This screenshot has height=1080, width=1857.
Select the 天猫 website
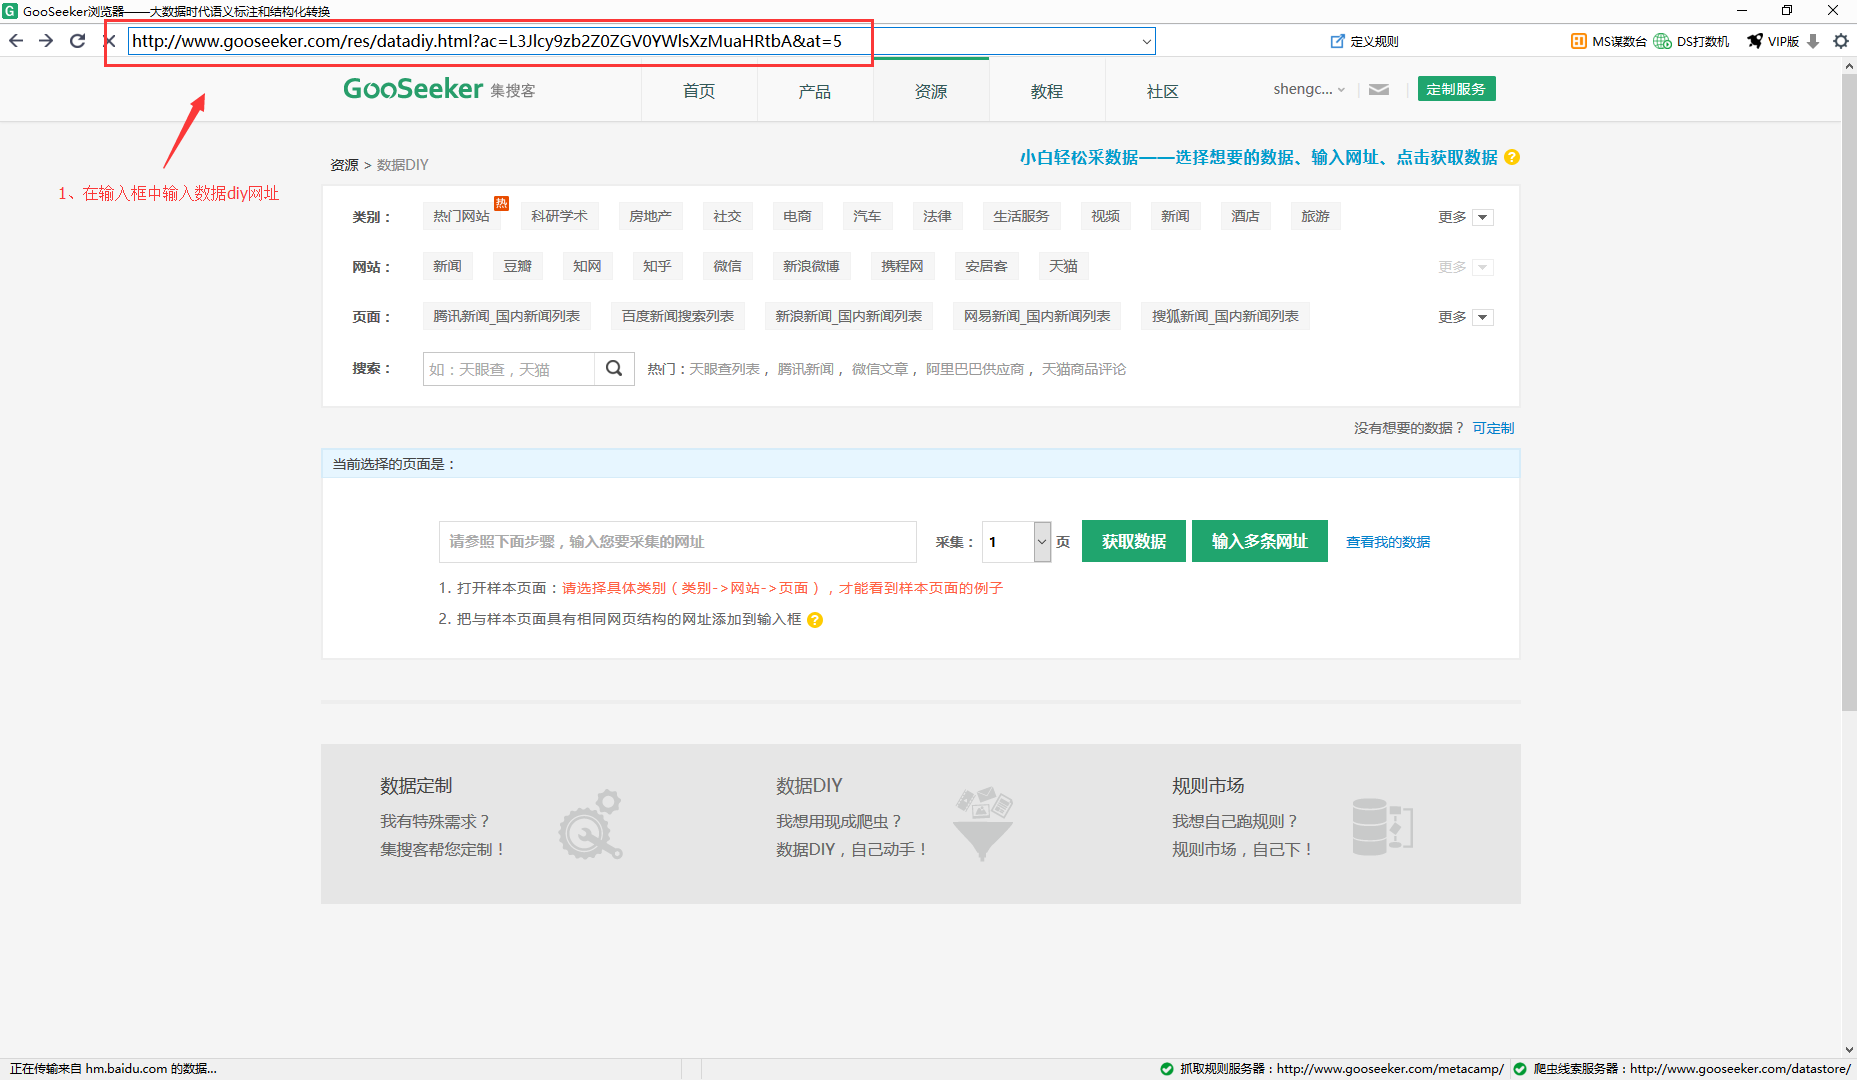pos(1063,266)
